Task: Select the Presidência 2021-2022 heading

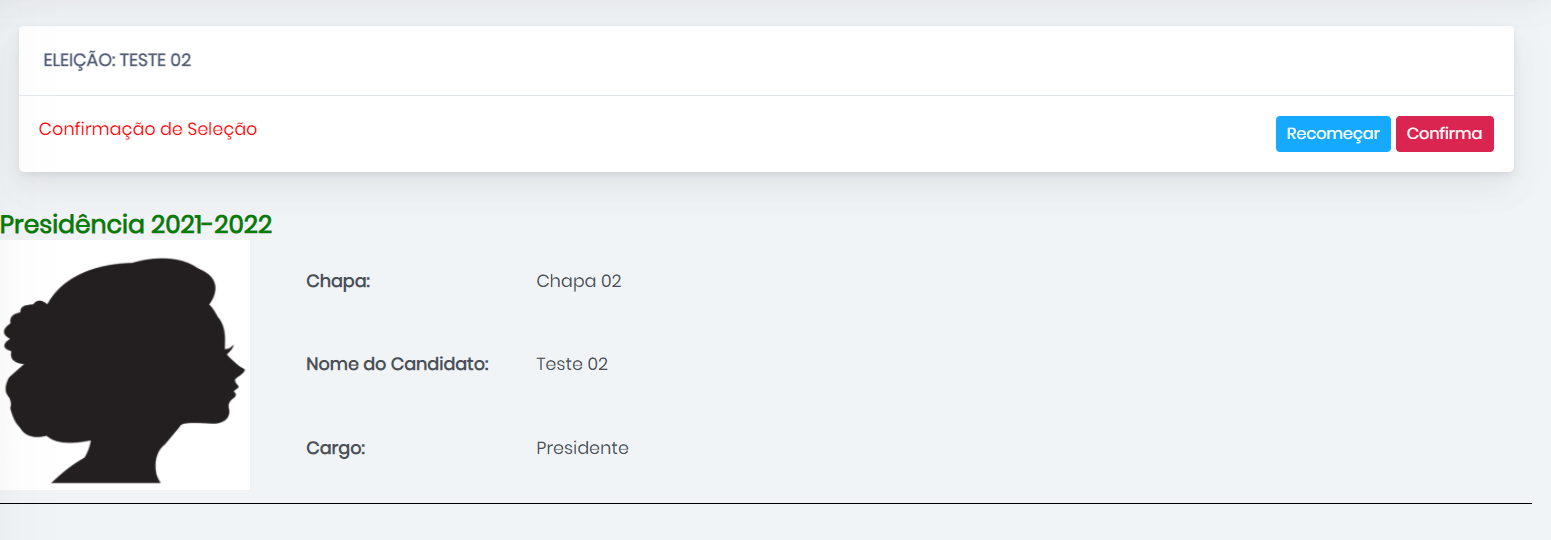Action: pos(136,224)
